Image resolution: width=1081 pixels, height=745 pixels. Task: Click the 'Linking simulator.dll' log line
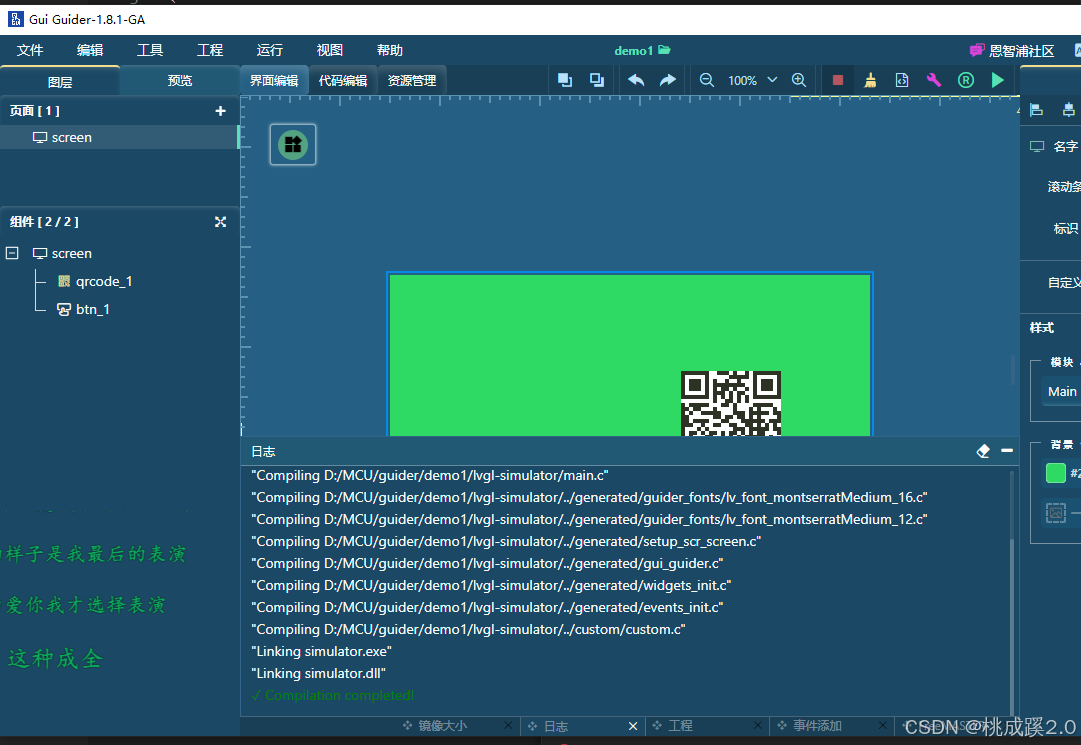[x=319, y=673]
